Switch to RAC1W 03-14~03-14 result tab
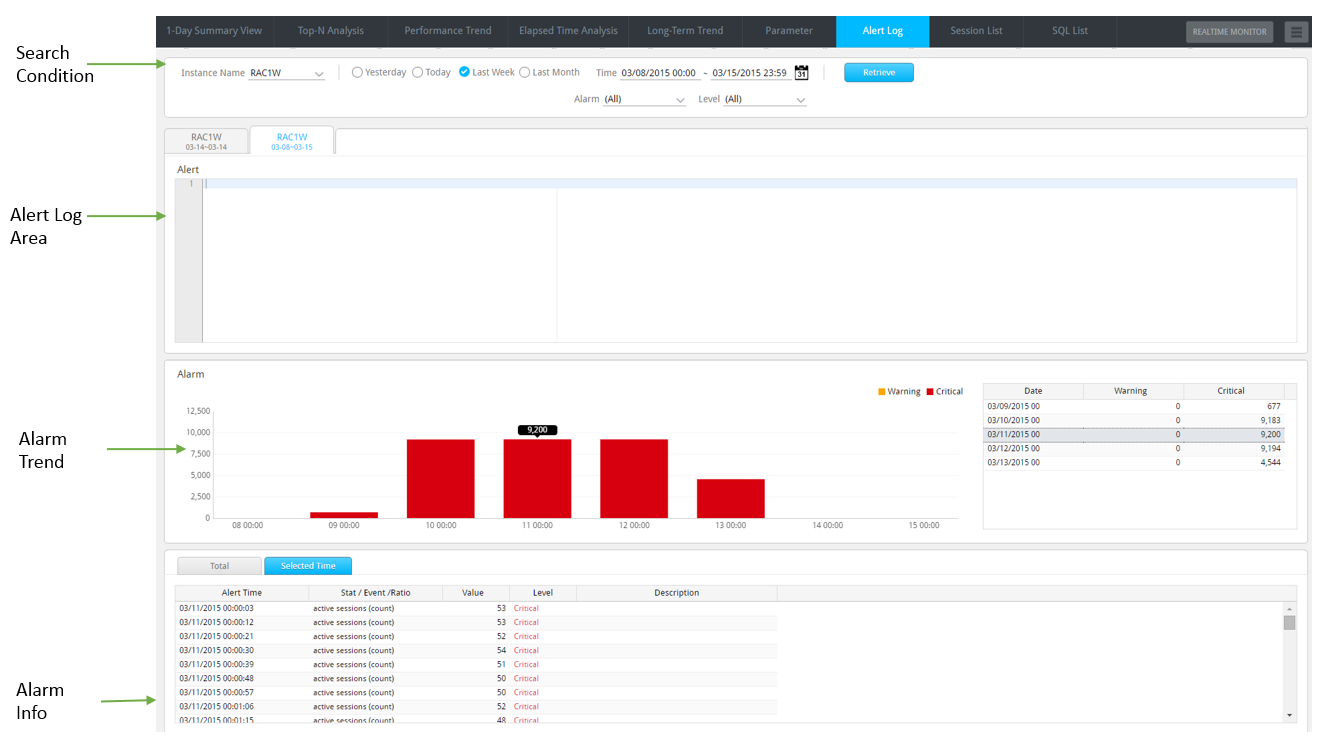The height and width of the screenshot is (753, 1321). coord(206,141)
